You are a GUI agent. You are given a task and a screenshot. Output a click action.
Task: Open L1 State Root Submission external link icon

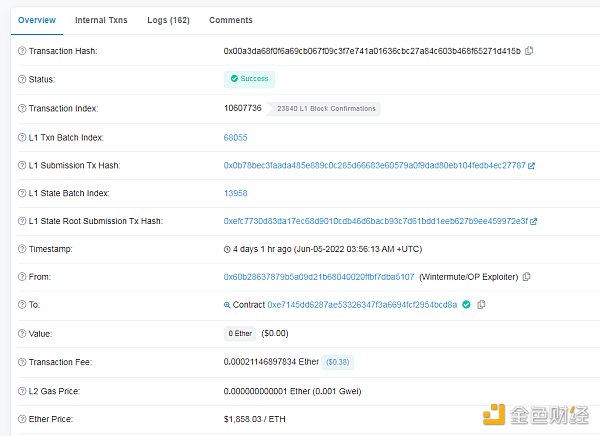click(533, 221)
